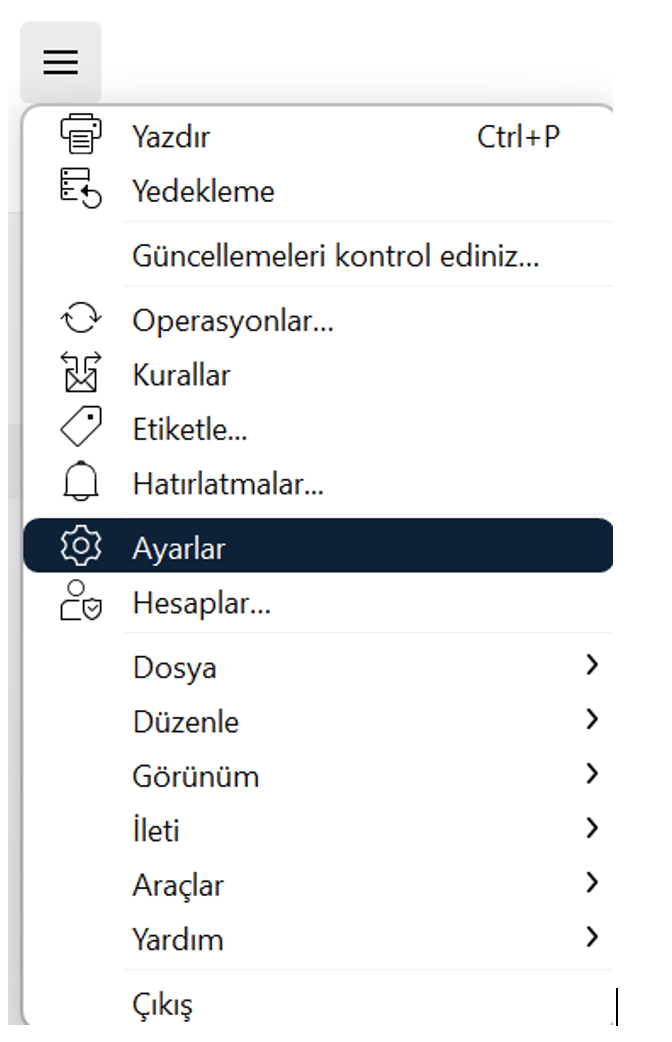Screen dimensions: 672x1042
Task: Select Çıkış to exit the application
Action: pyautogui.click(x=318, y=1003)
